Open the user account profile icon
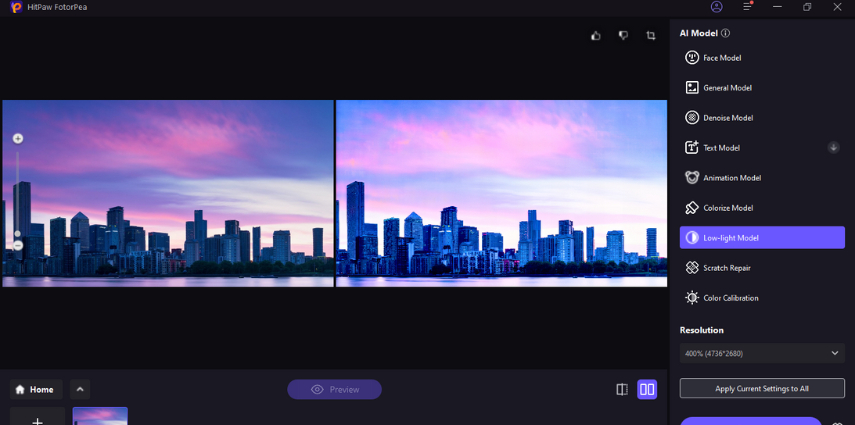855x425 pixels. click(716, 7)
